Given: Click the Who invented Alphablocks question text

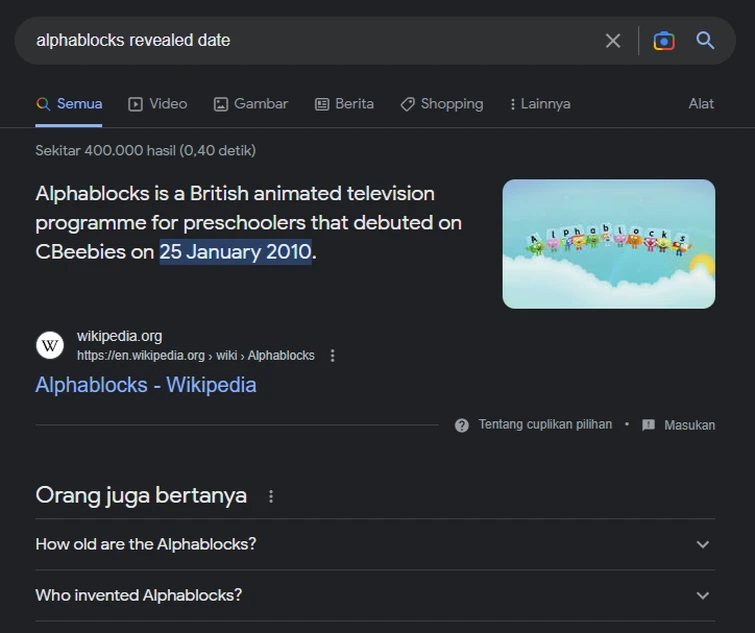Looking at the screenshot, I should click(139, 595).
